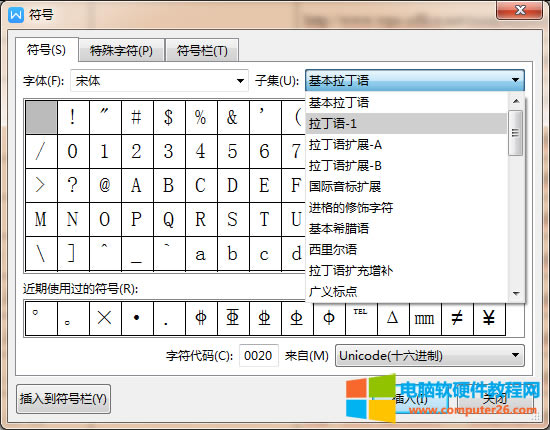
Task: Select the digit 5 in the grid
Action: coord(233,151)
